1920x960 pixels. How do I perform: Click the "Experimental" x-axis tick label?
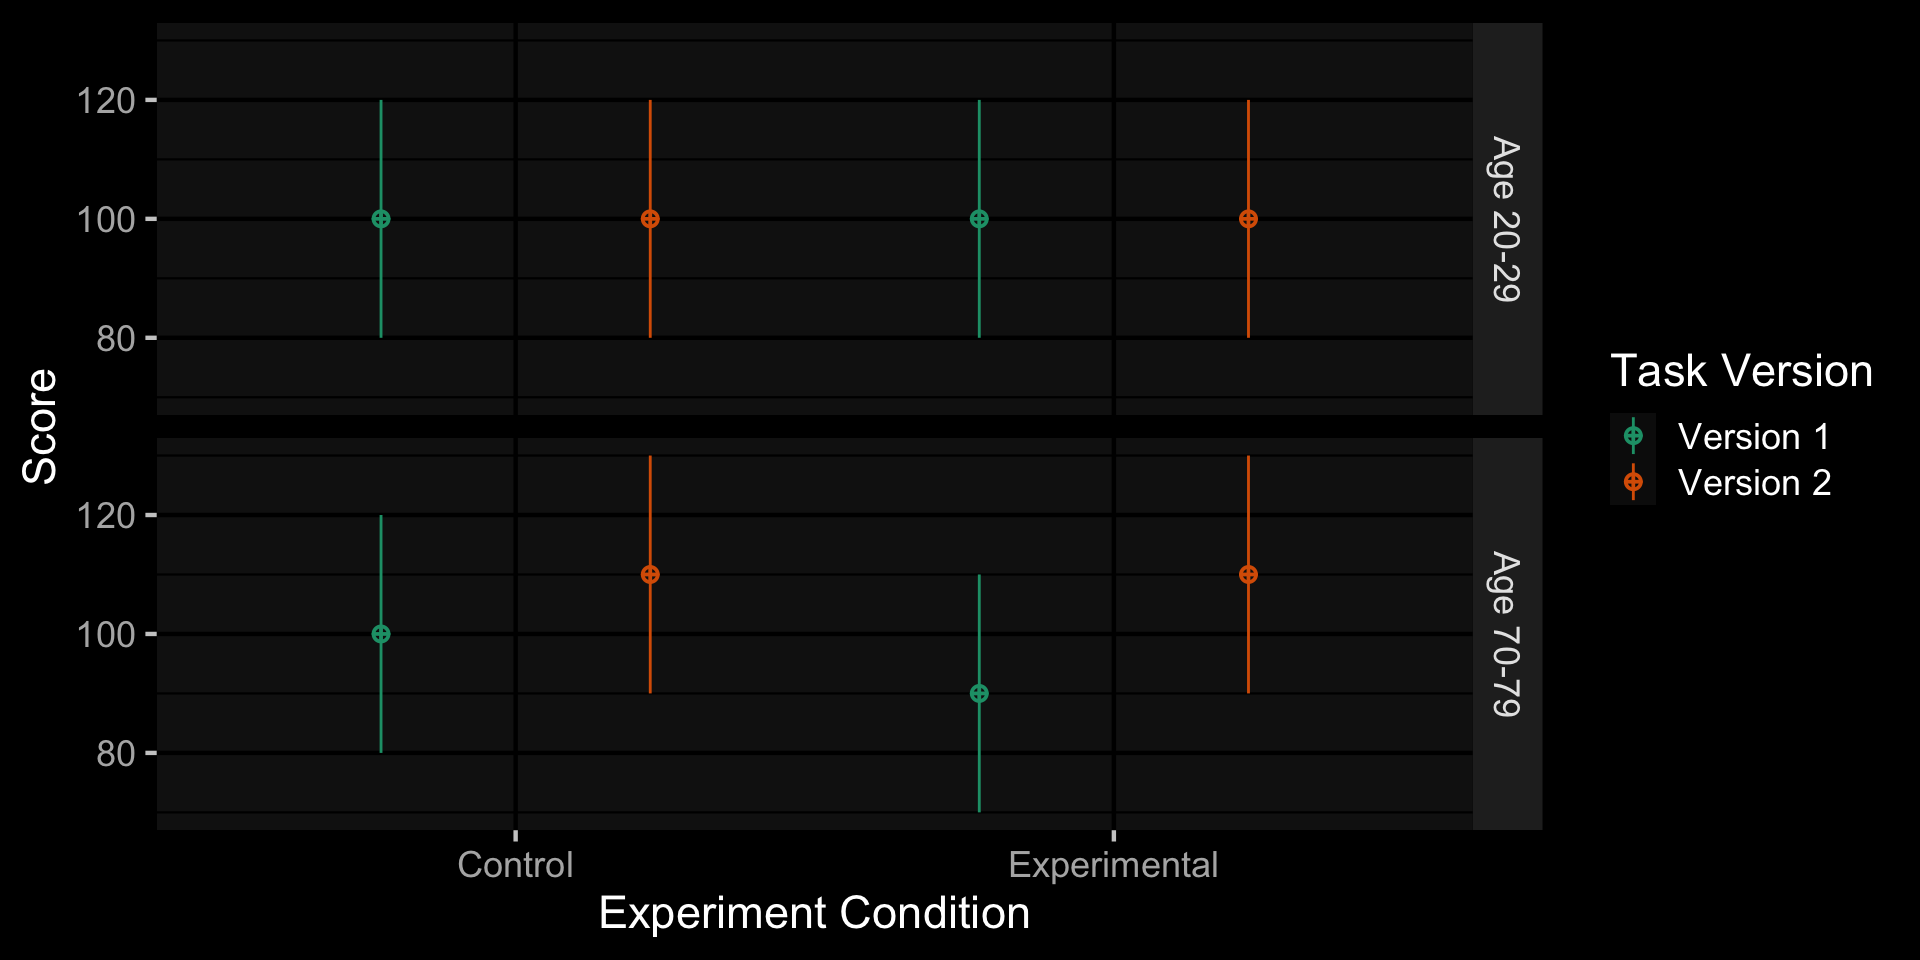tap(1113, 865)
